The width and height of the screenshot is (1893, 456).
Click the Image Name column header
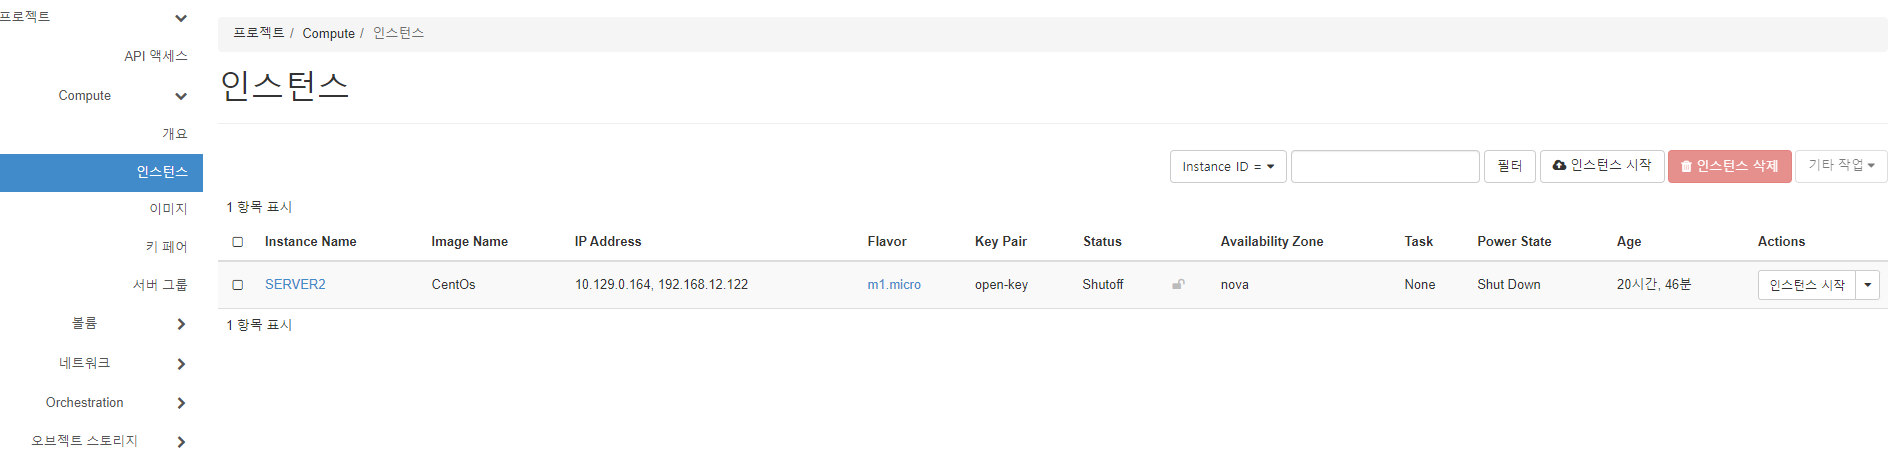click(469, 242)
